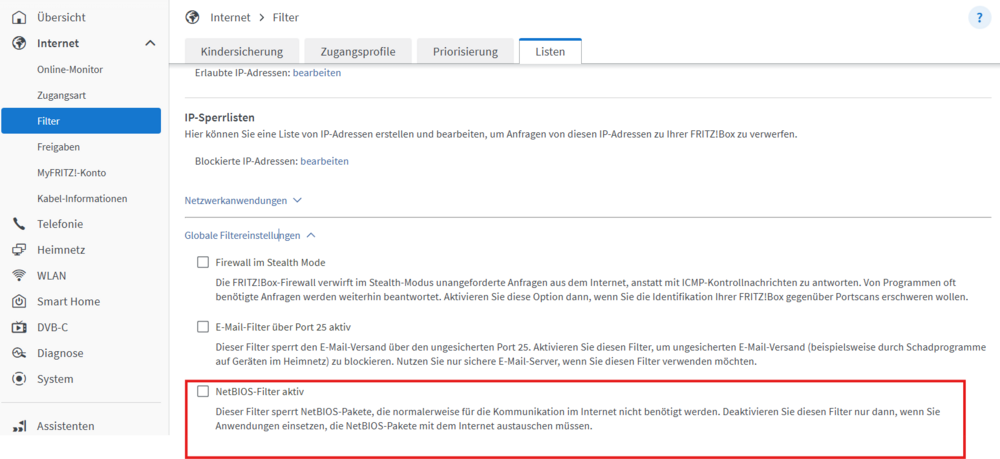Switch to the Kindersicherung tab
The image size is (1000, 459).
[x=241, y=52]
